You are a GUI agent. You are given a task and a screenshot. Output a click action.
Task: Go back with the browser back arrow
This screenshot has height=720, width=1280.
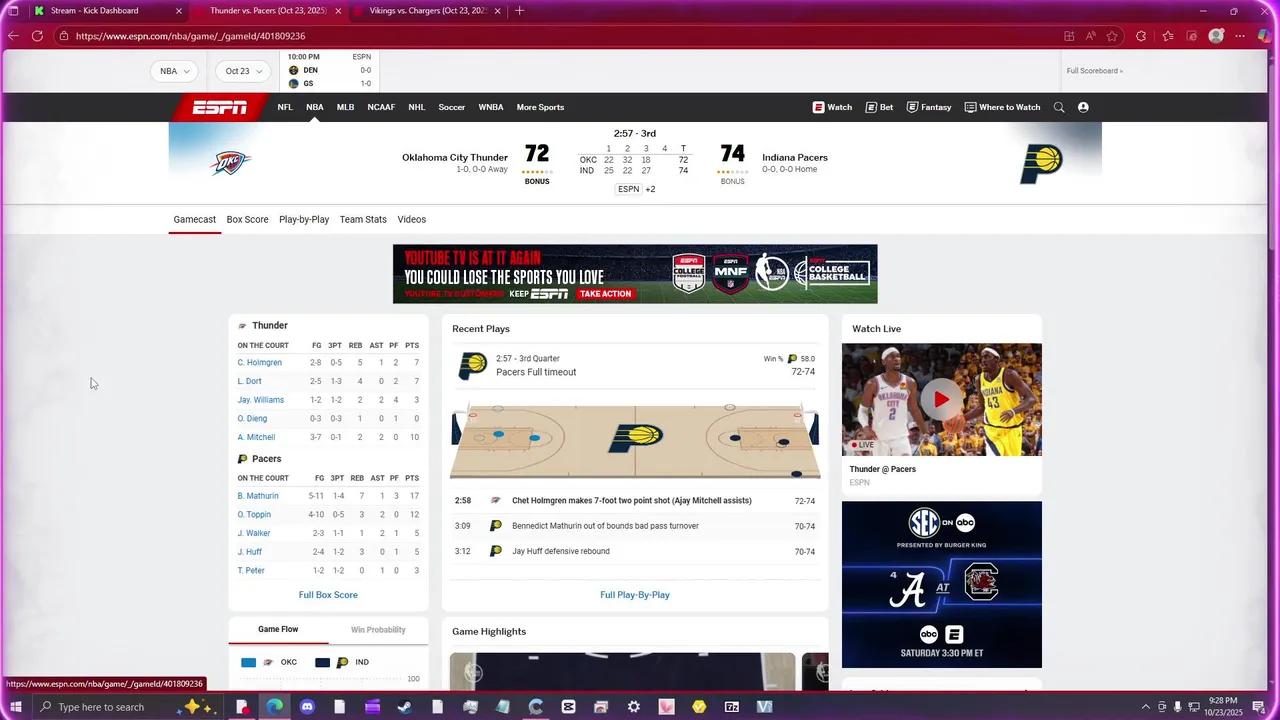point(13,36)
